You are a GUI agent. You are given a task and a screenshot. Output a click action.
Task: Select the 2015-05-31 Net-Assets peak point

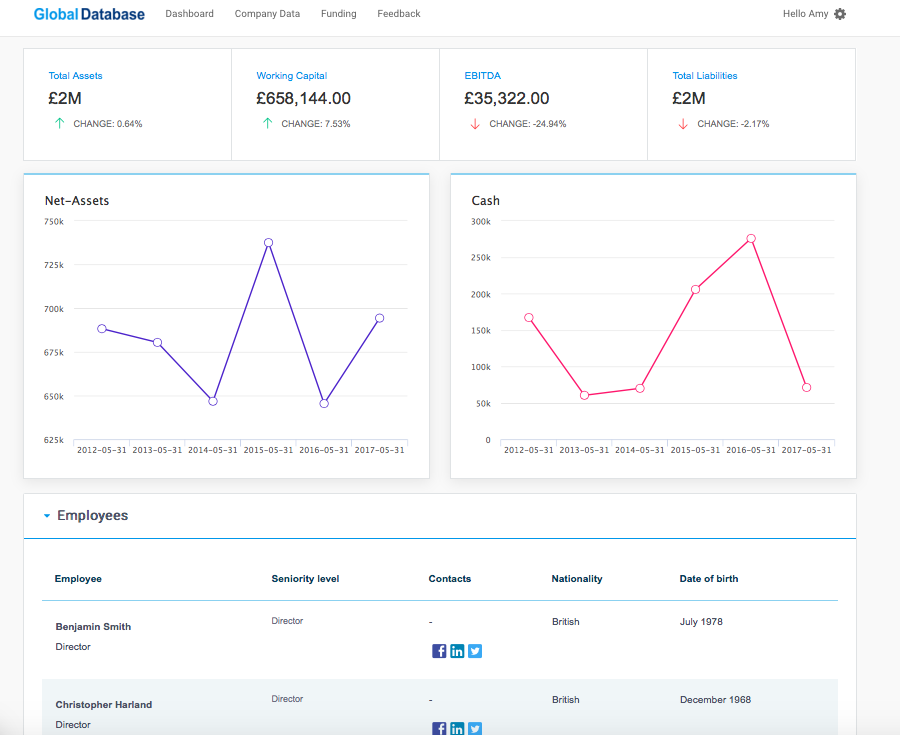pyautogui.click(x=269, y=243)
